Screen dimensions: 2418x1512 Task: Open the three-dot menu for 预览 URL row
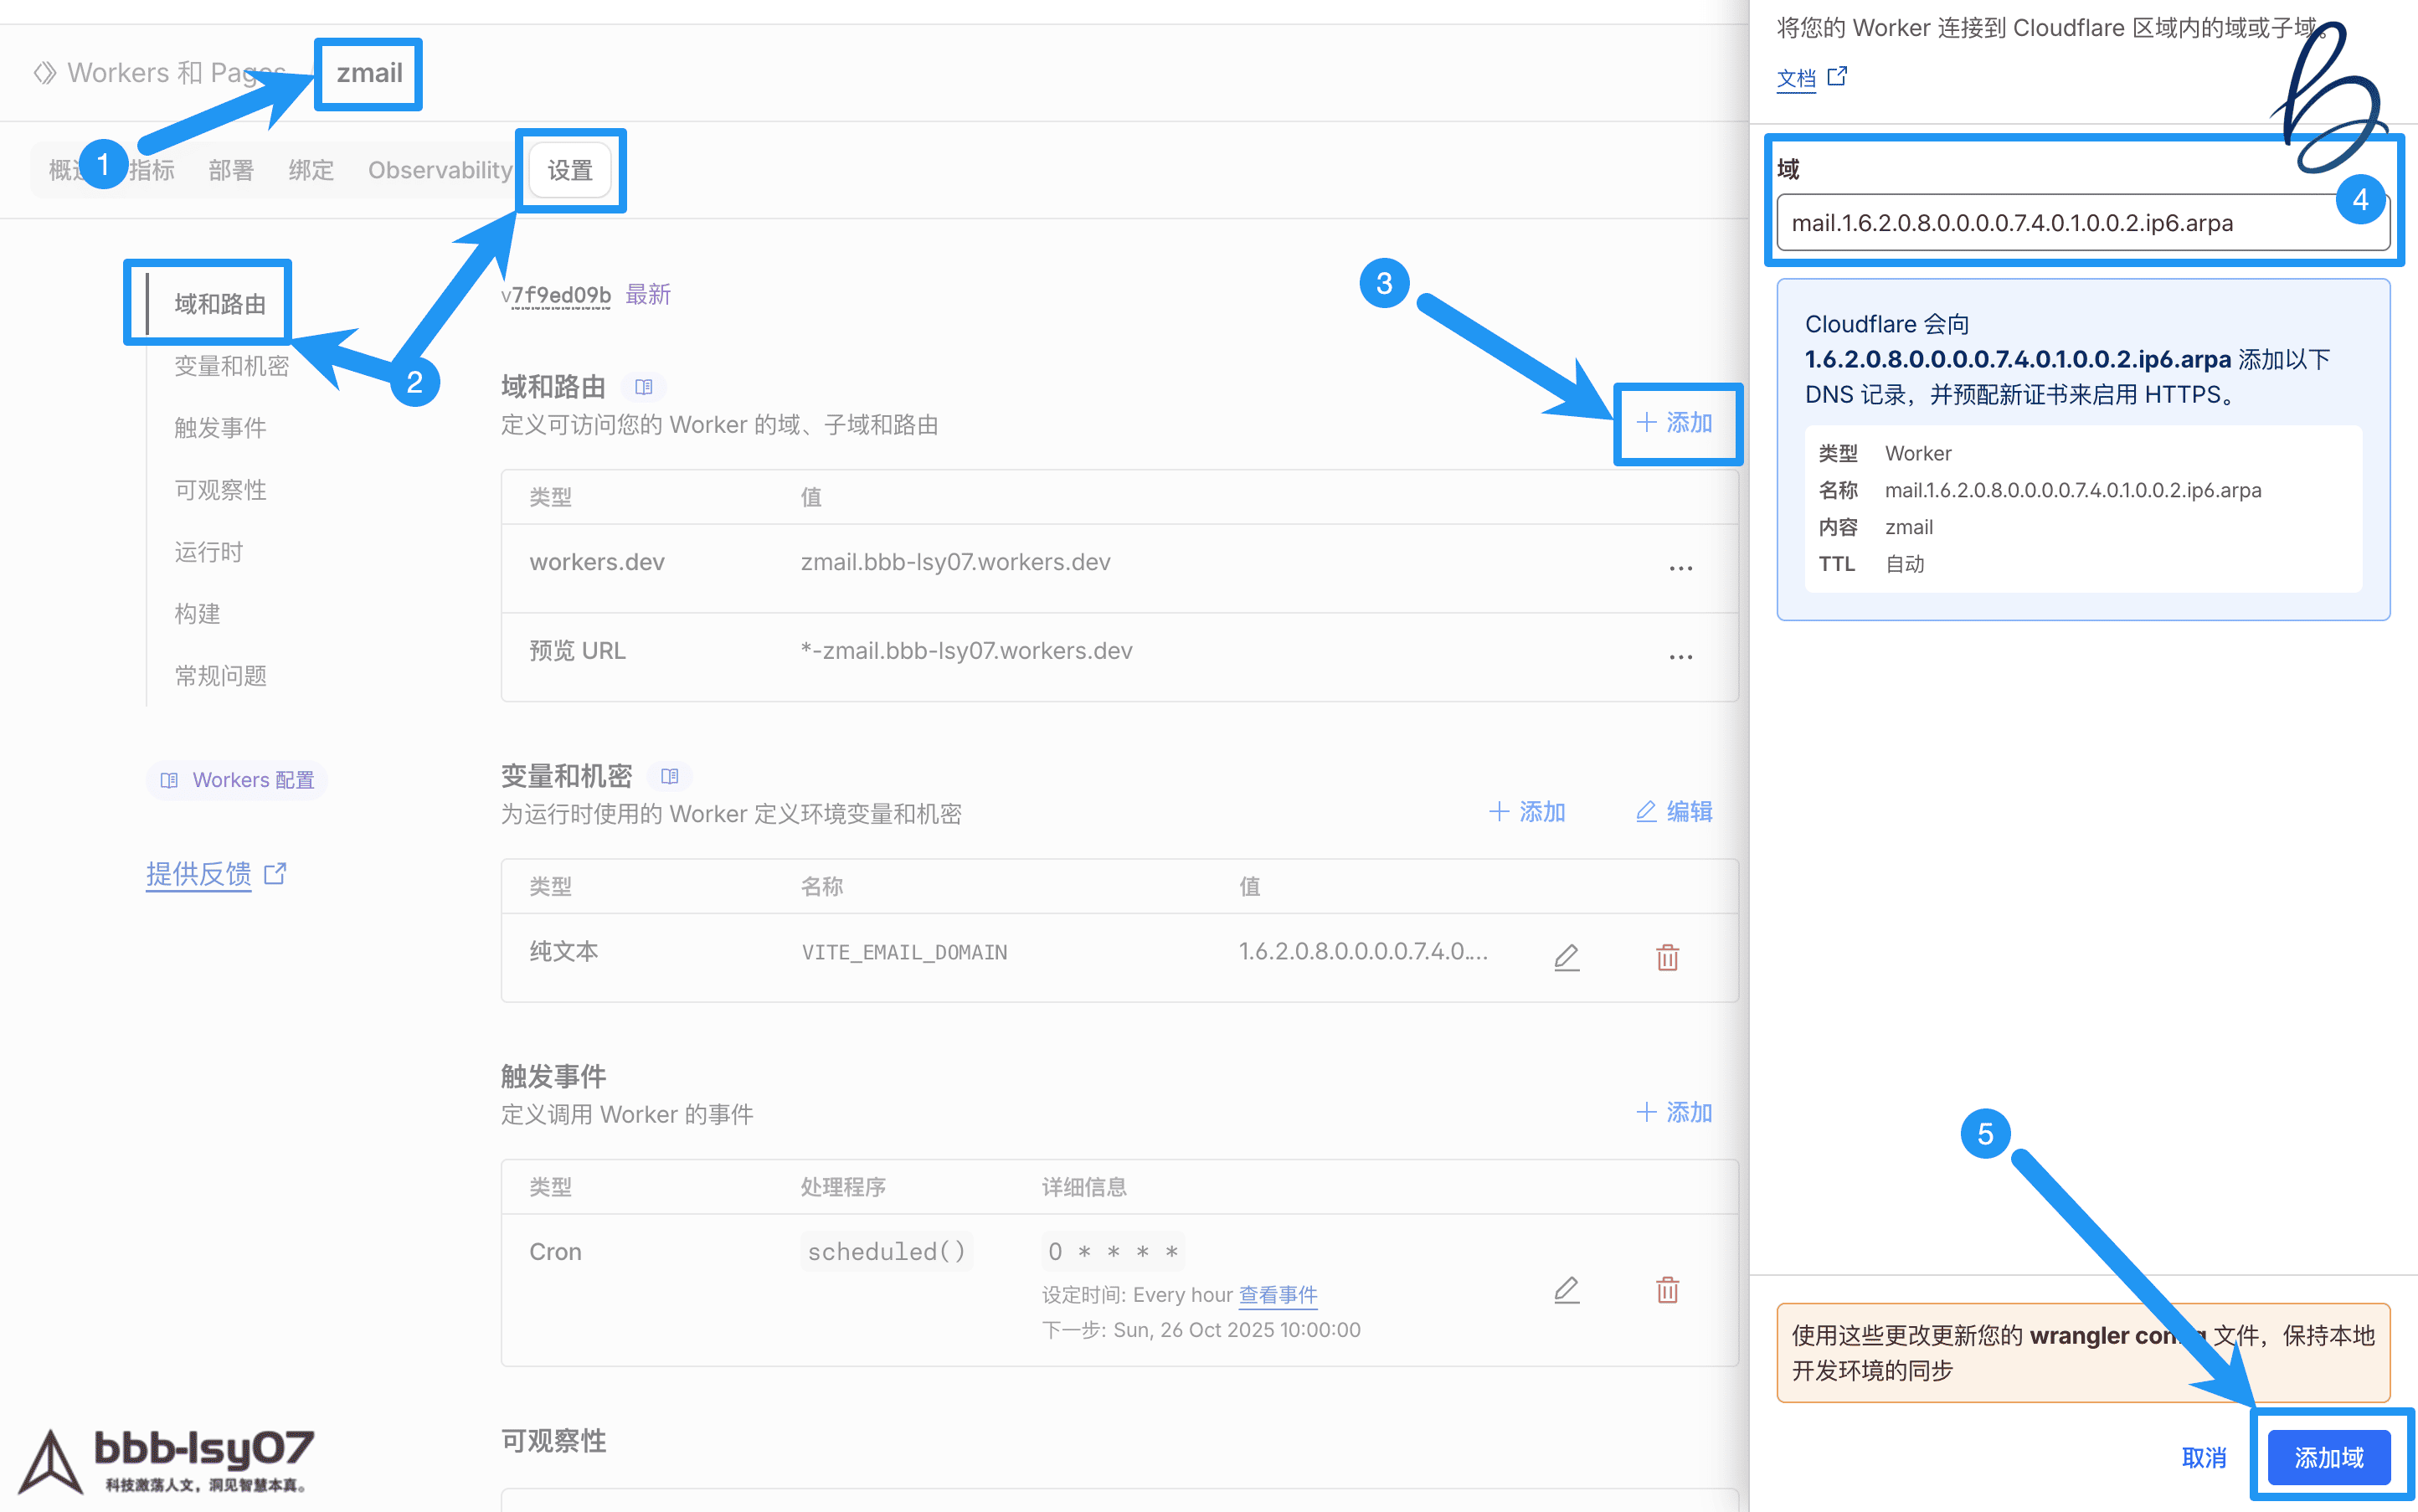1680,656
